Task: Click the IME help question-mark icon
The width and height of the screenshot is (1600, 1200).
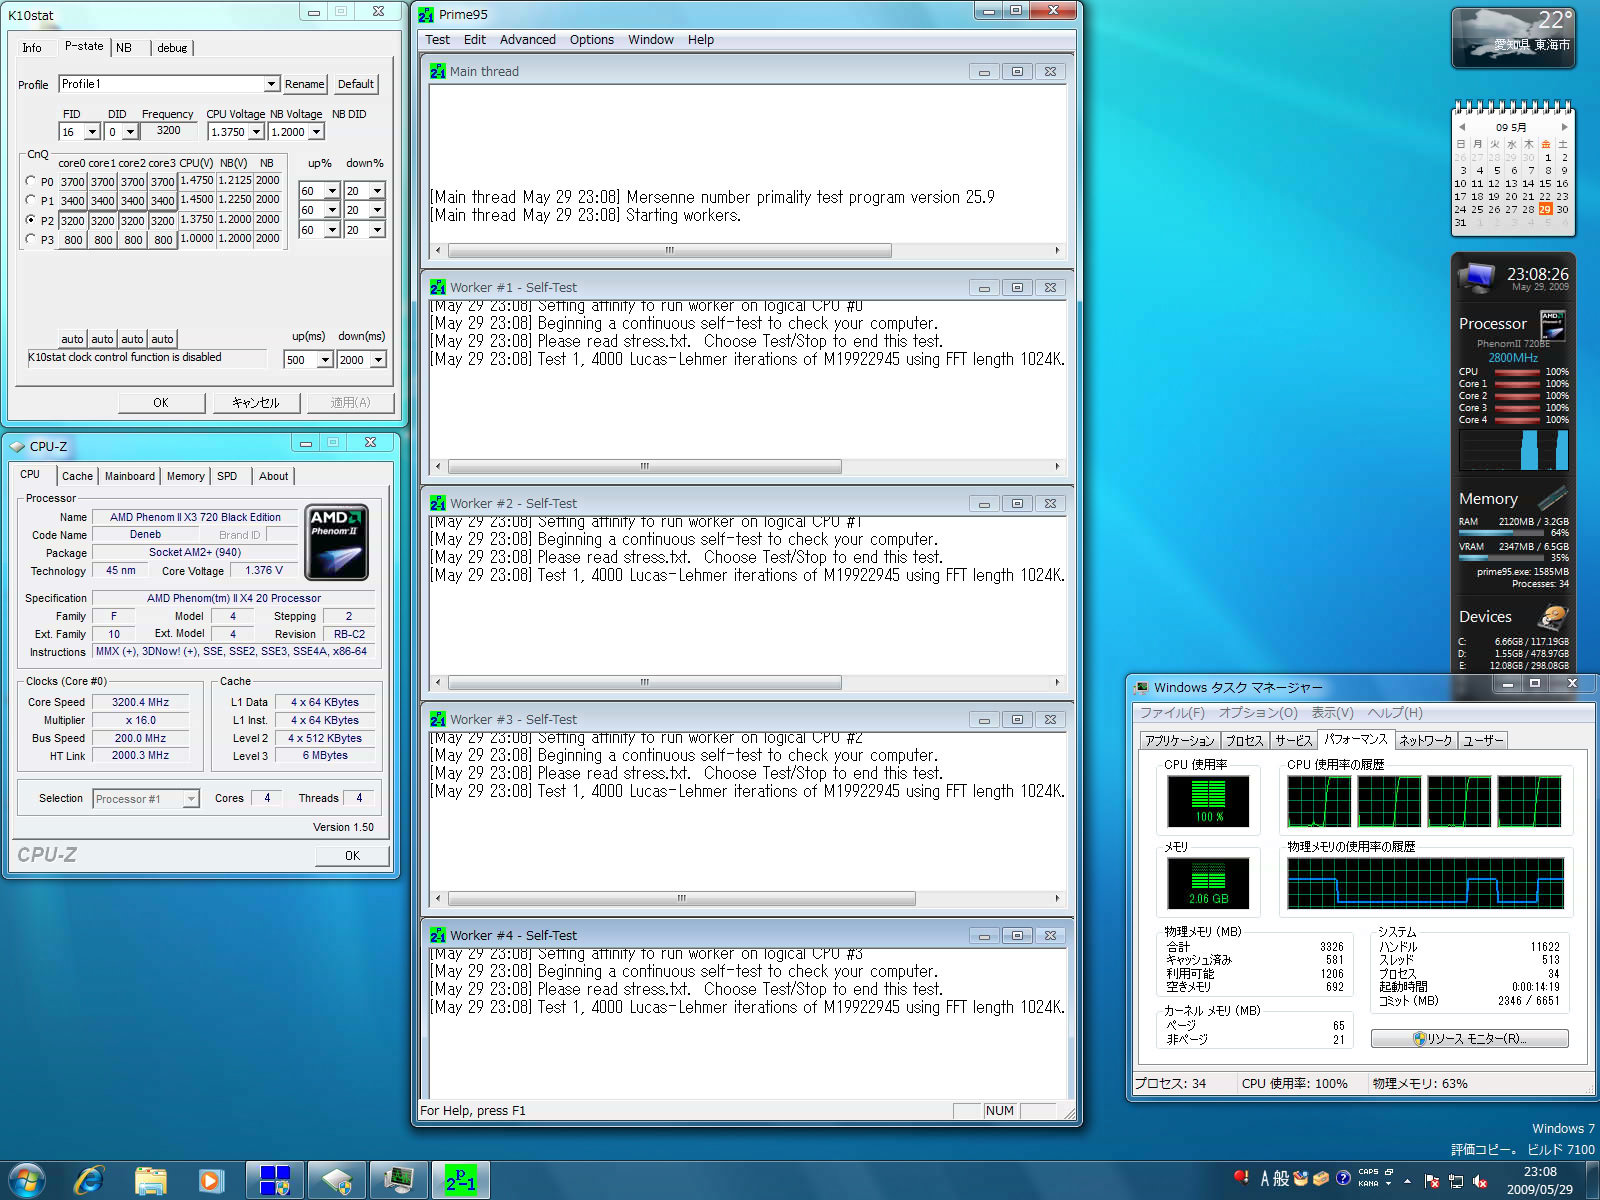Action: tap(1343, 1178)
